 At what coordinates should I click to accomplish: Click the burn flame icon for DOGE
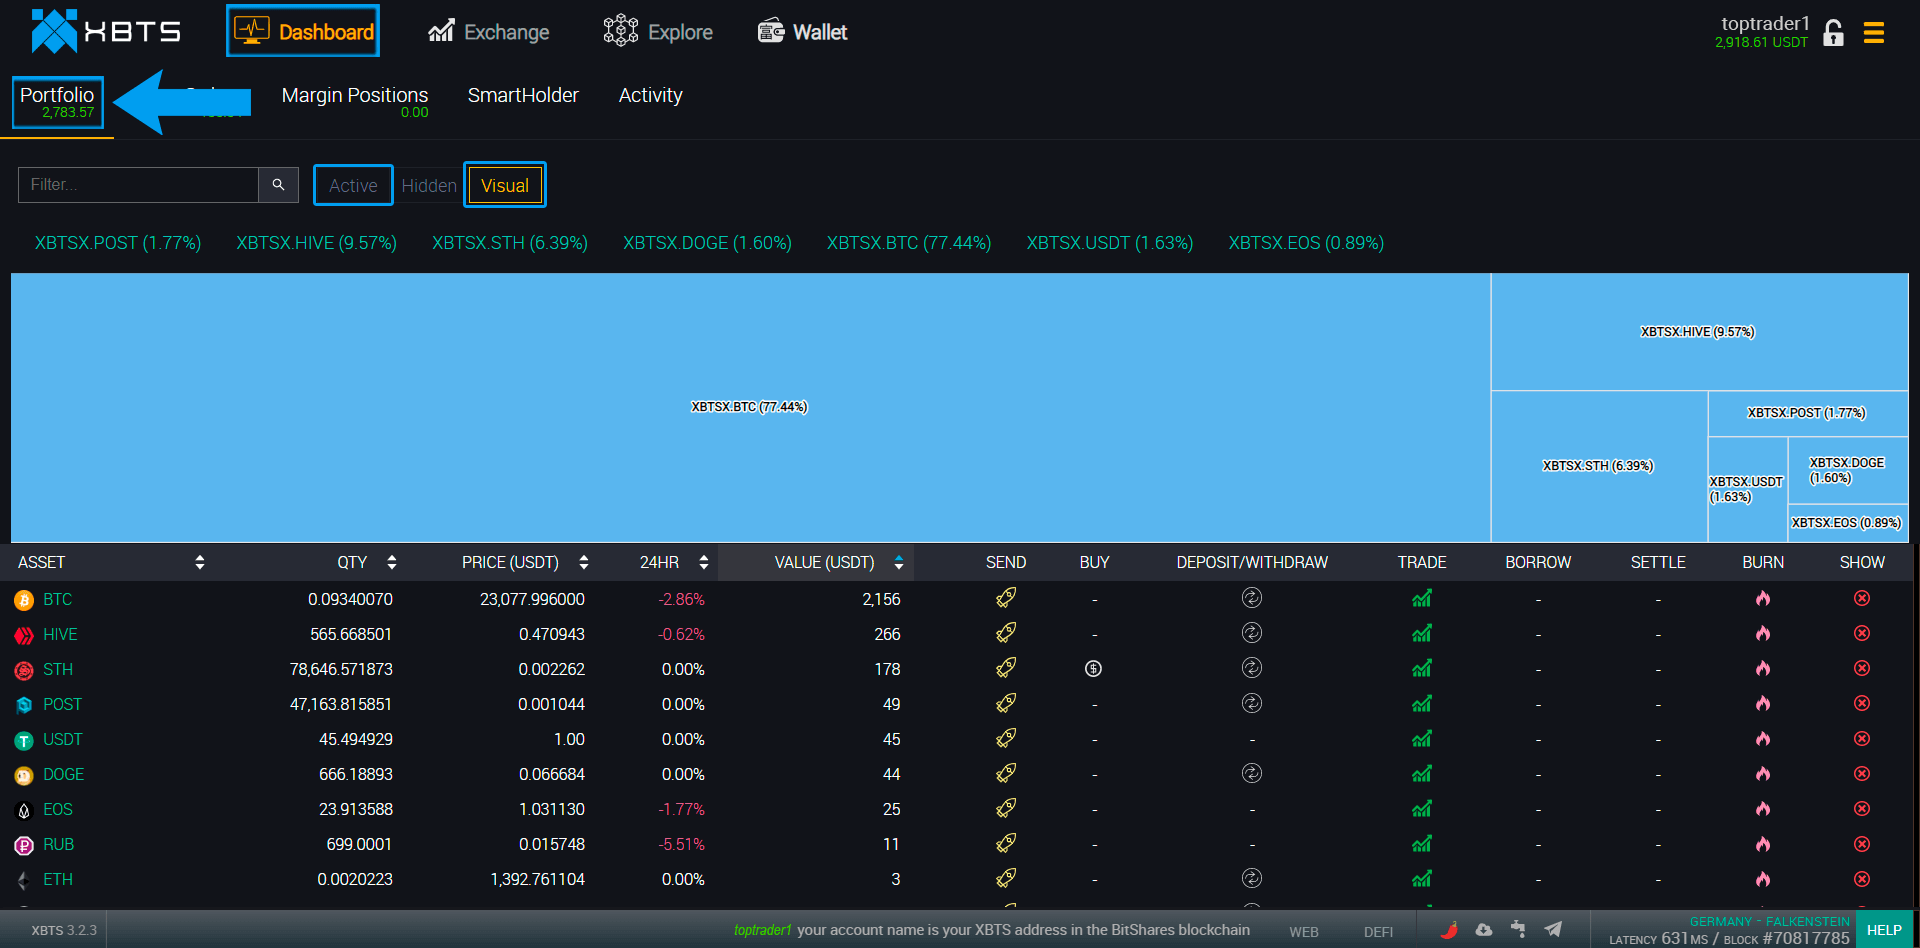click(1763, 773)
